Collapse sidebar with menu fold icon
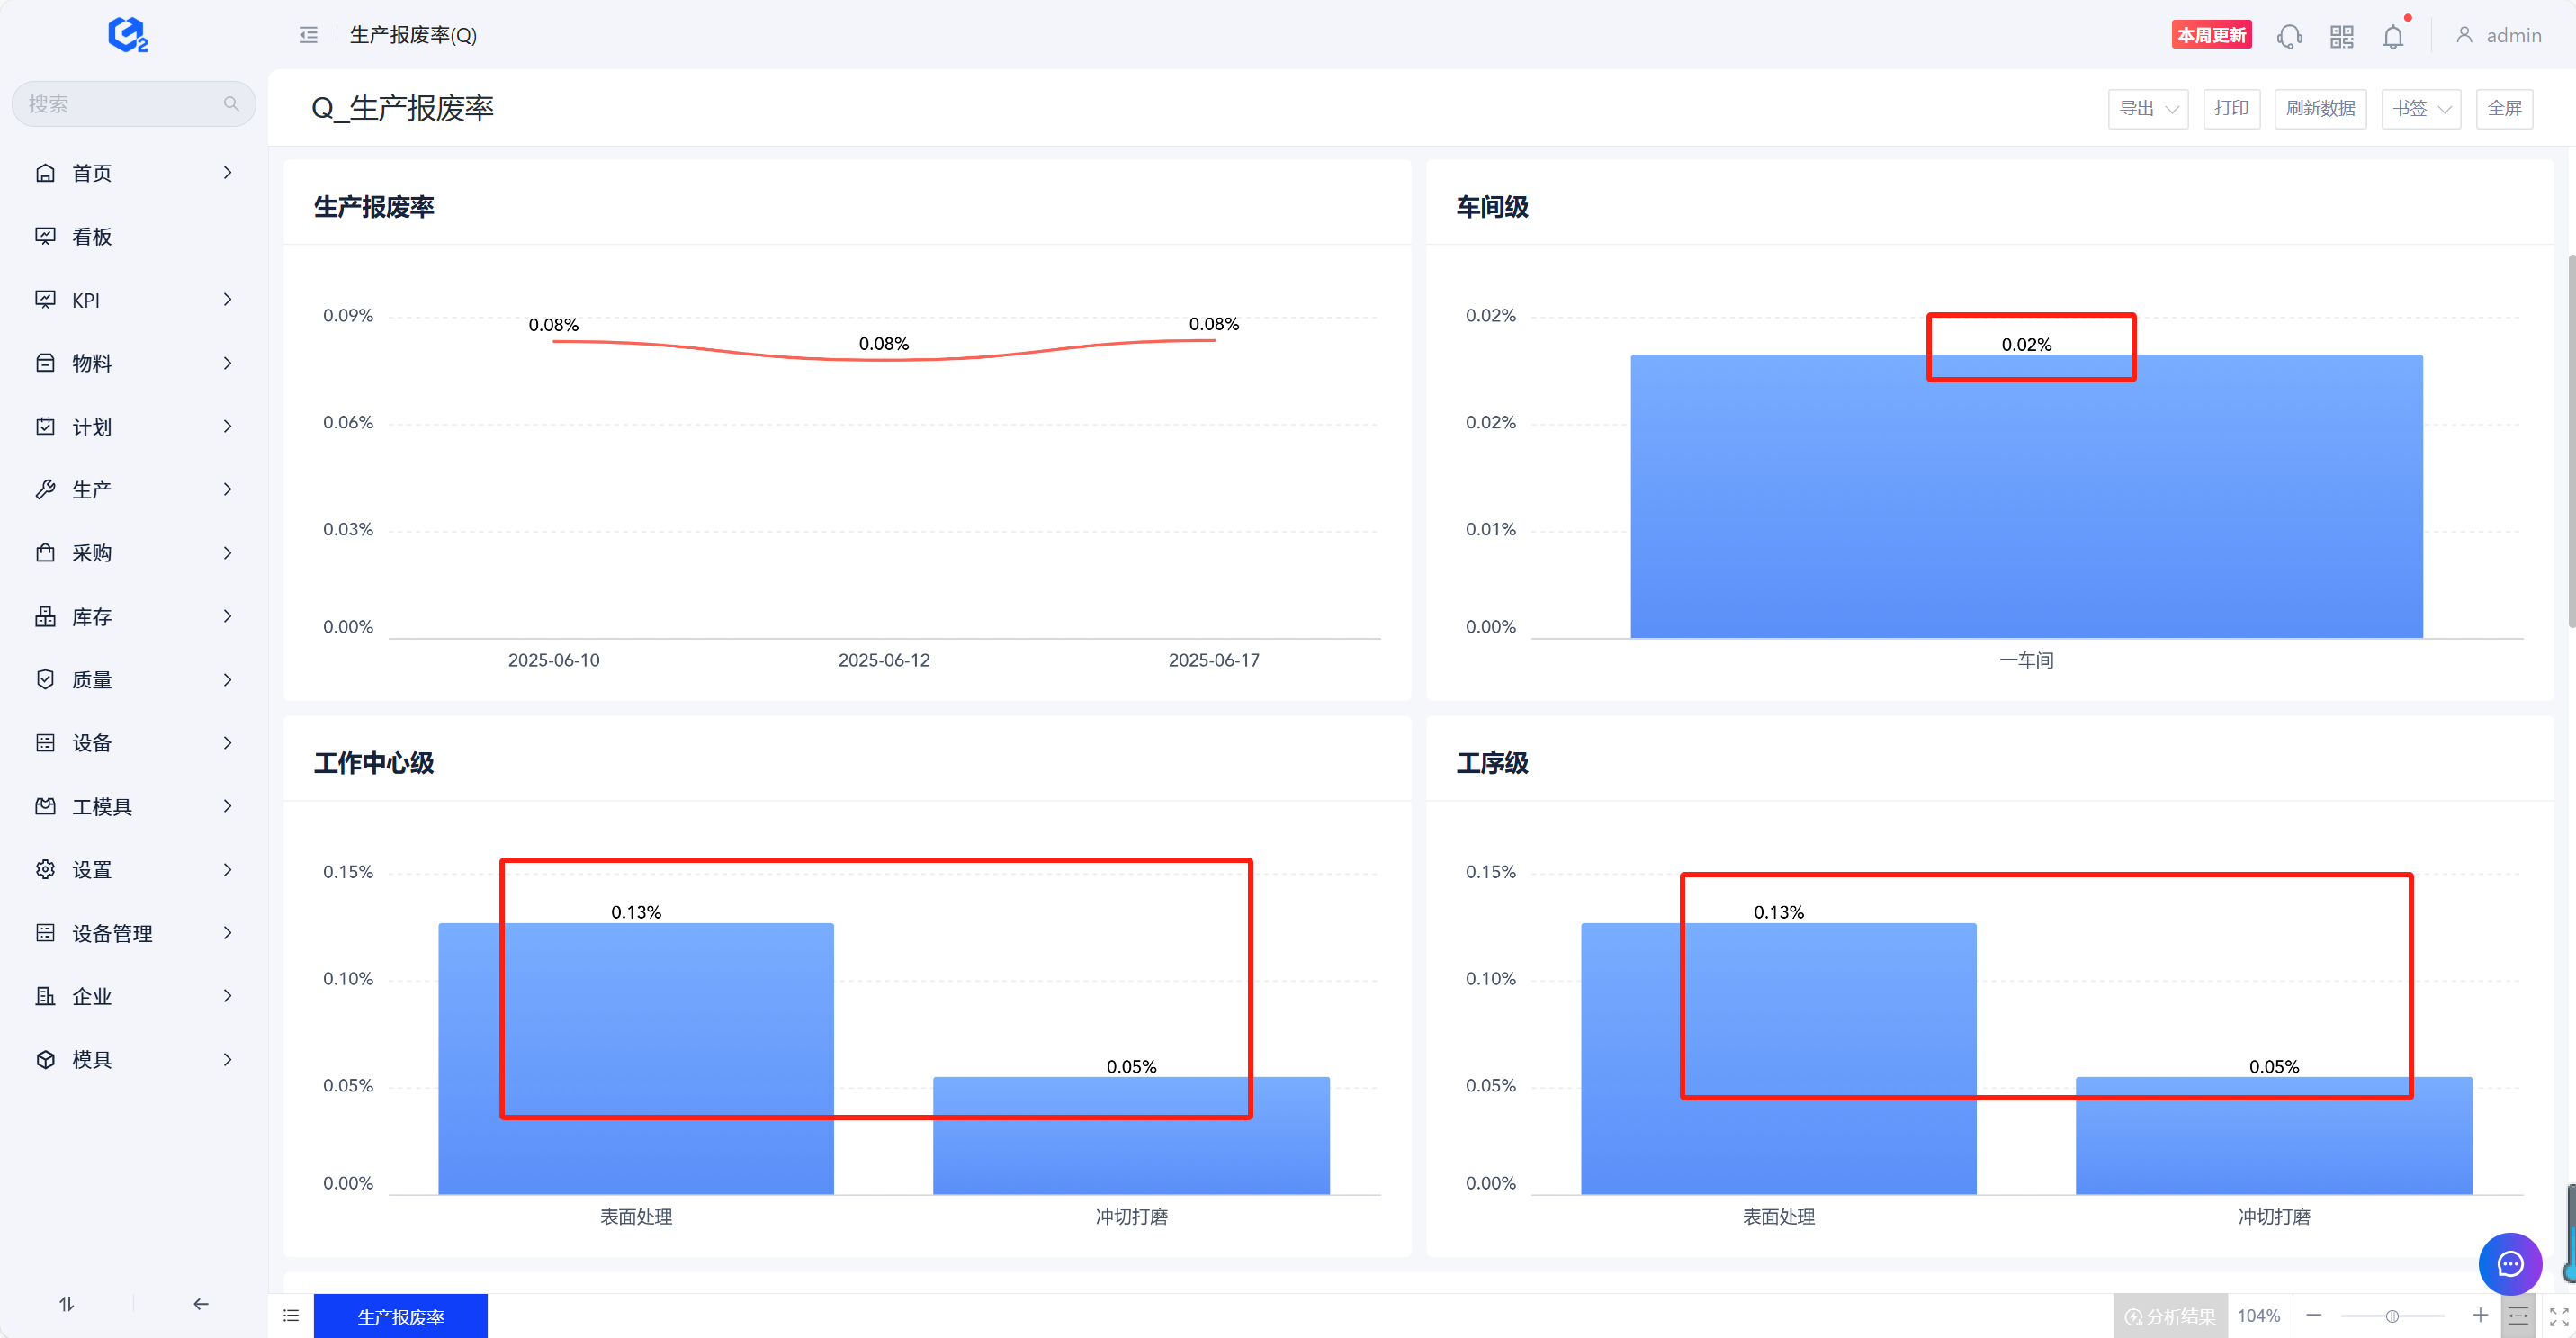The height and width of the screenshot is (1338, 2576). pyautogui.click(x=308, y=35)
